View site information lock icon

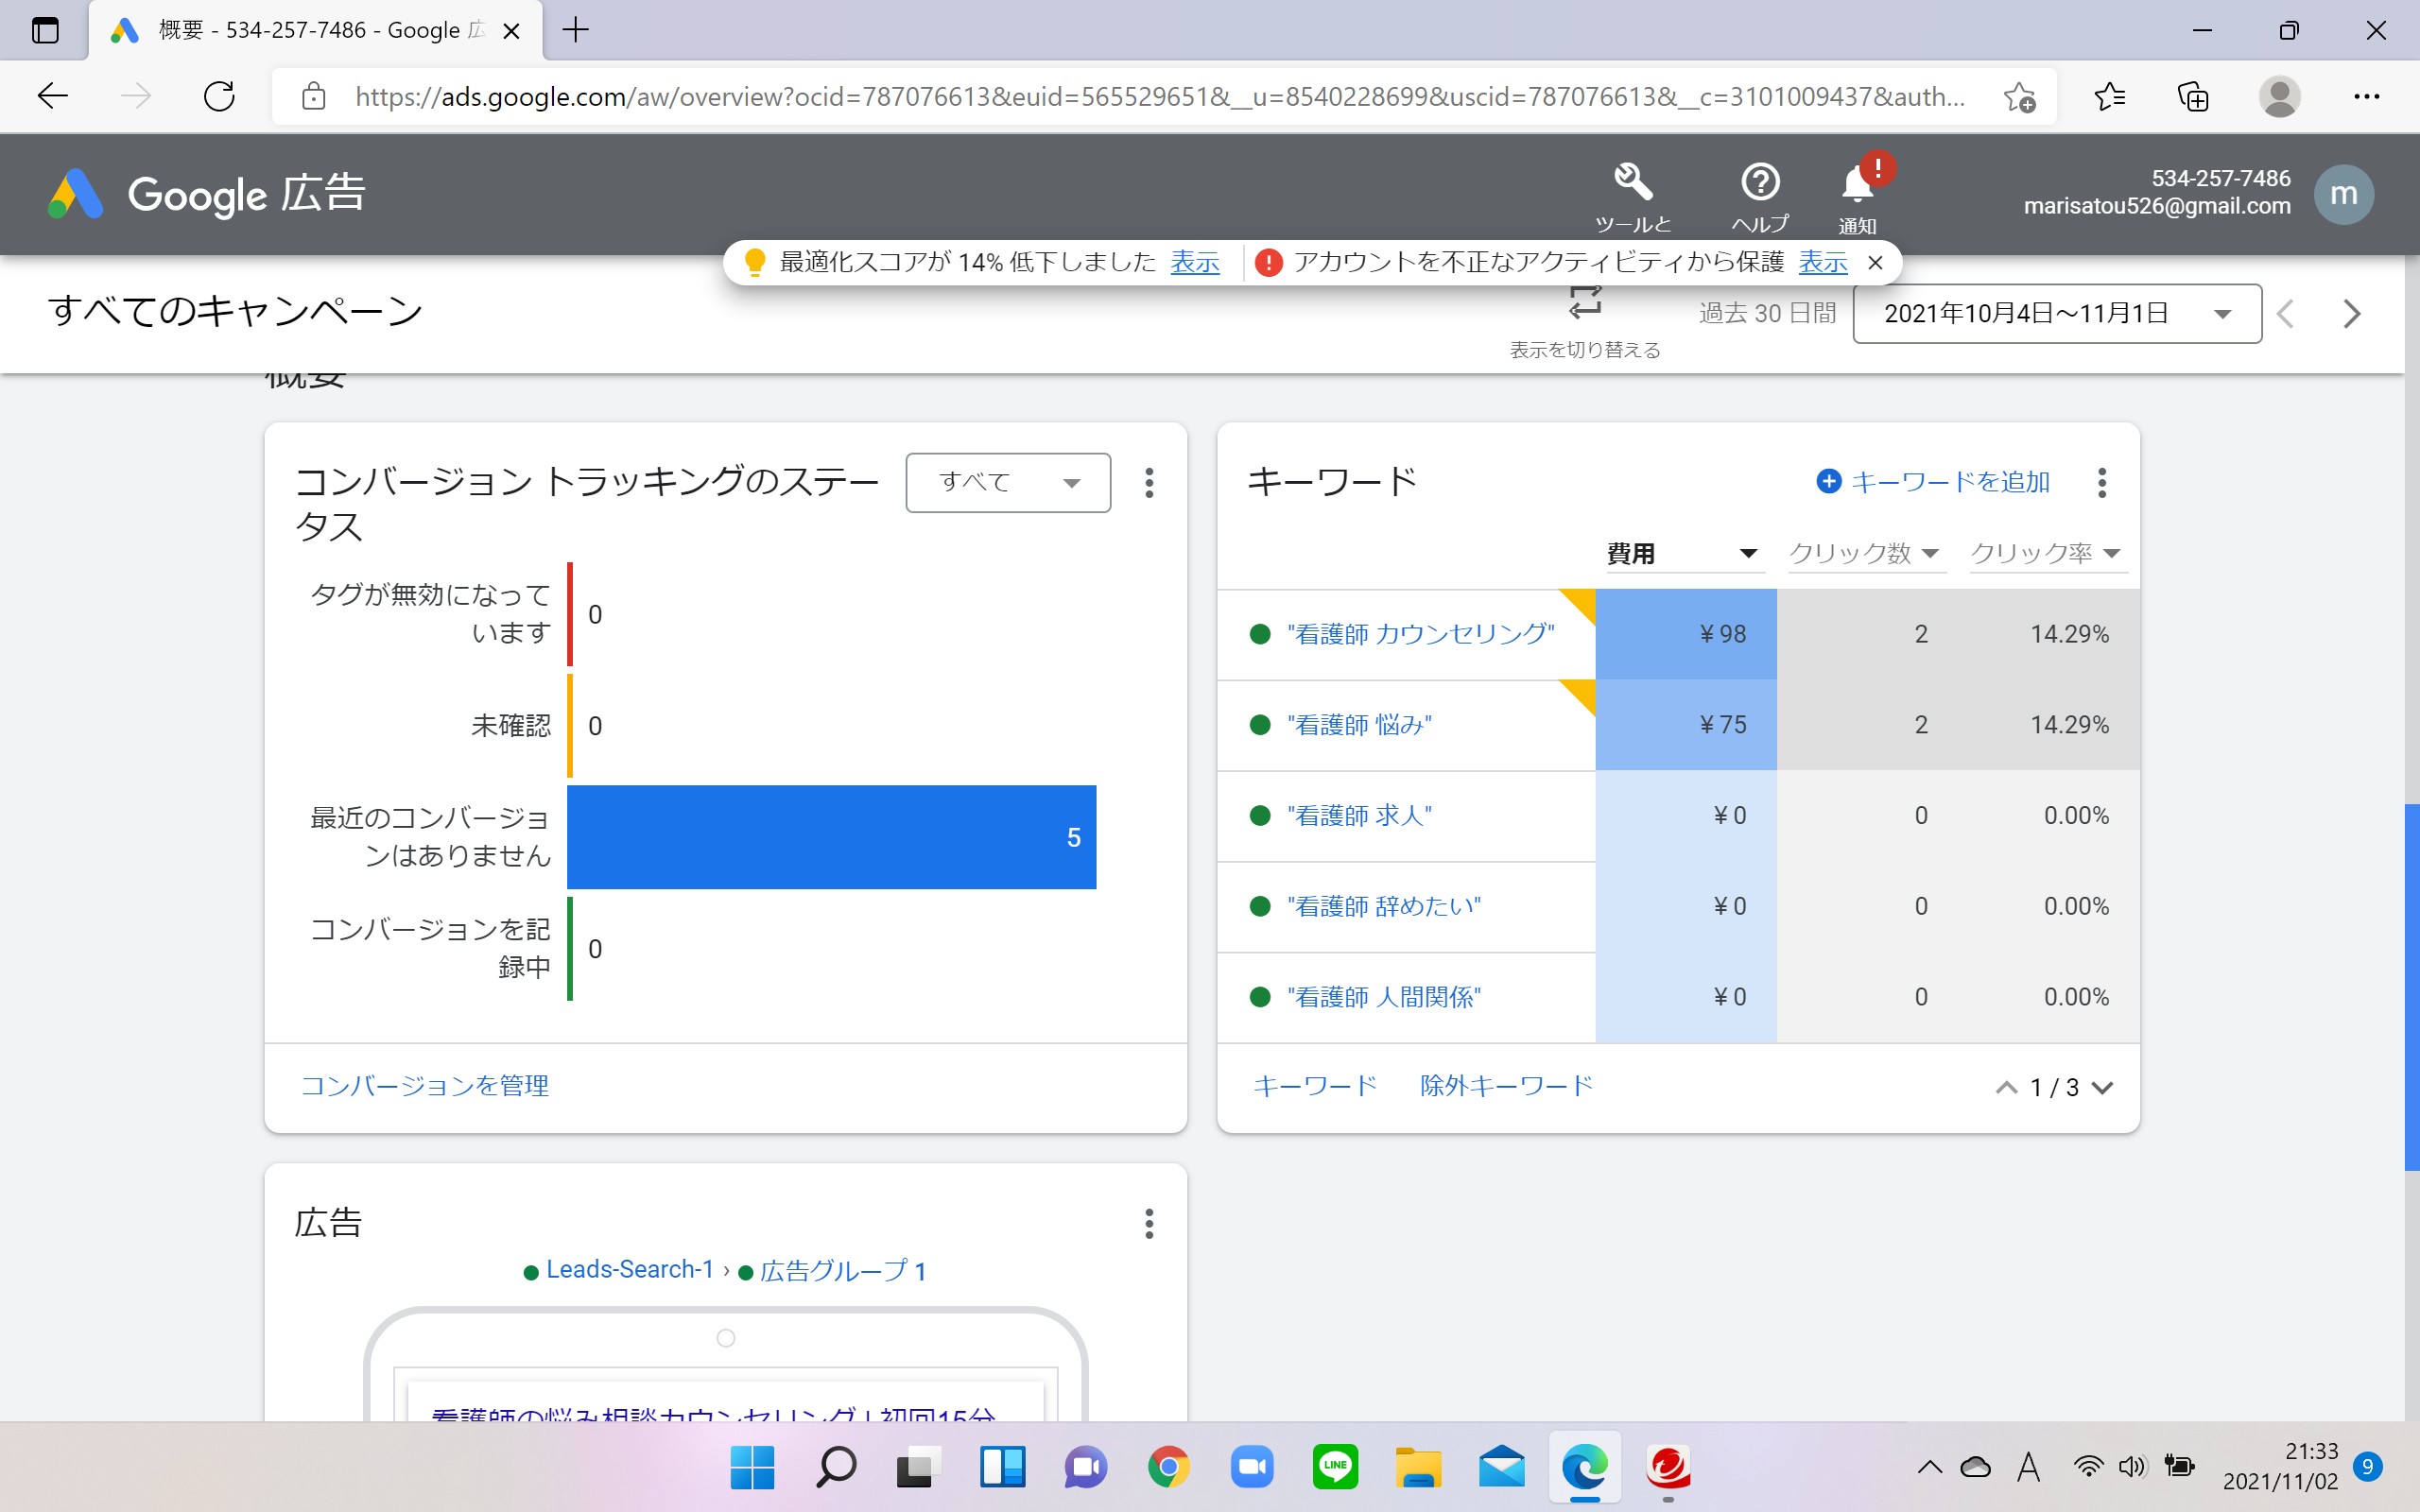pos(314,97)
